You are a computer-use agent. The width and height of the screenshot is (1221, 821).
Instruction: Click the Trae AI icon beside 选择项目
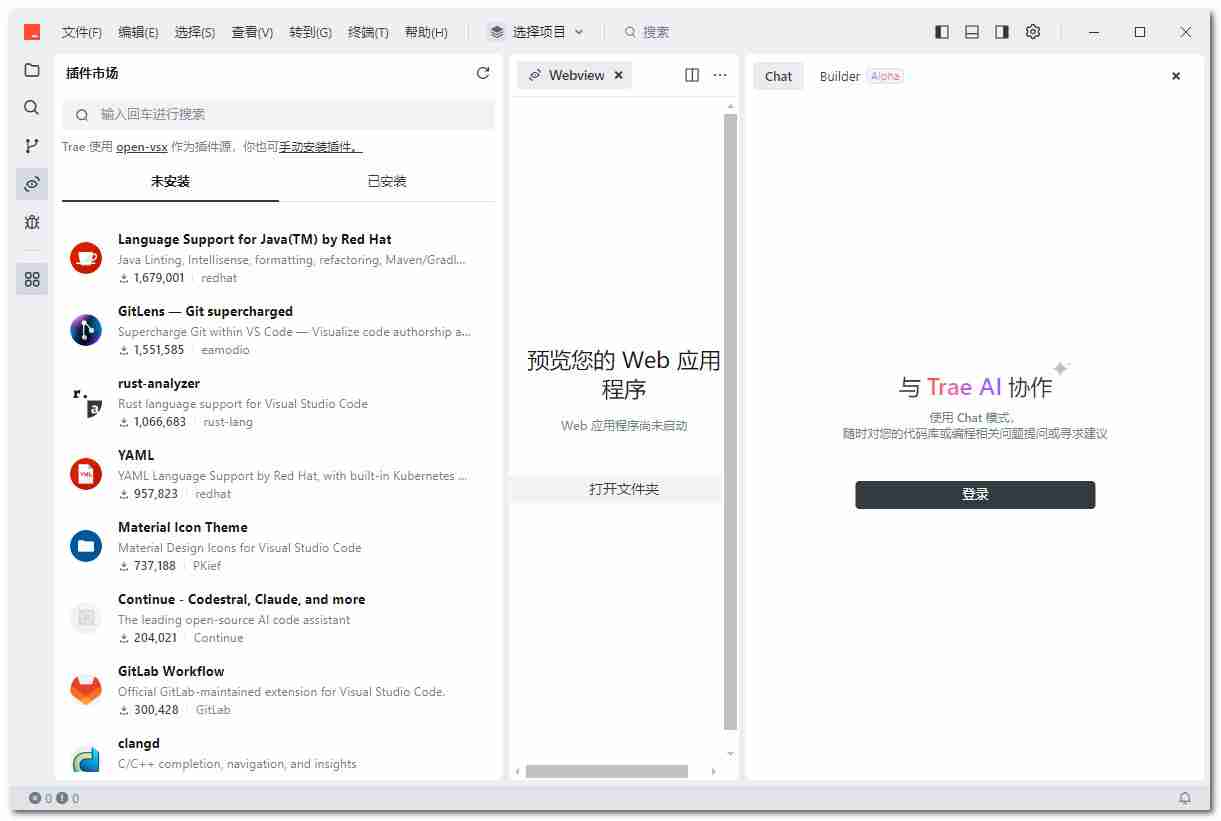pyautogui.click(x=497, y=31)
